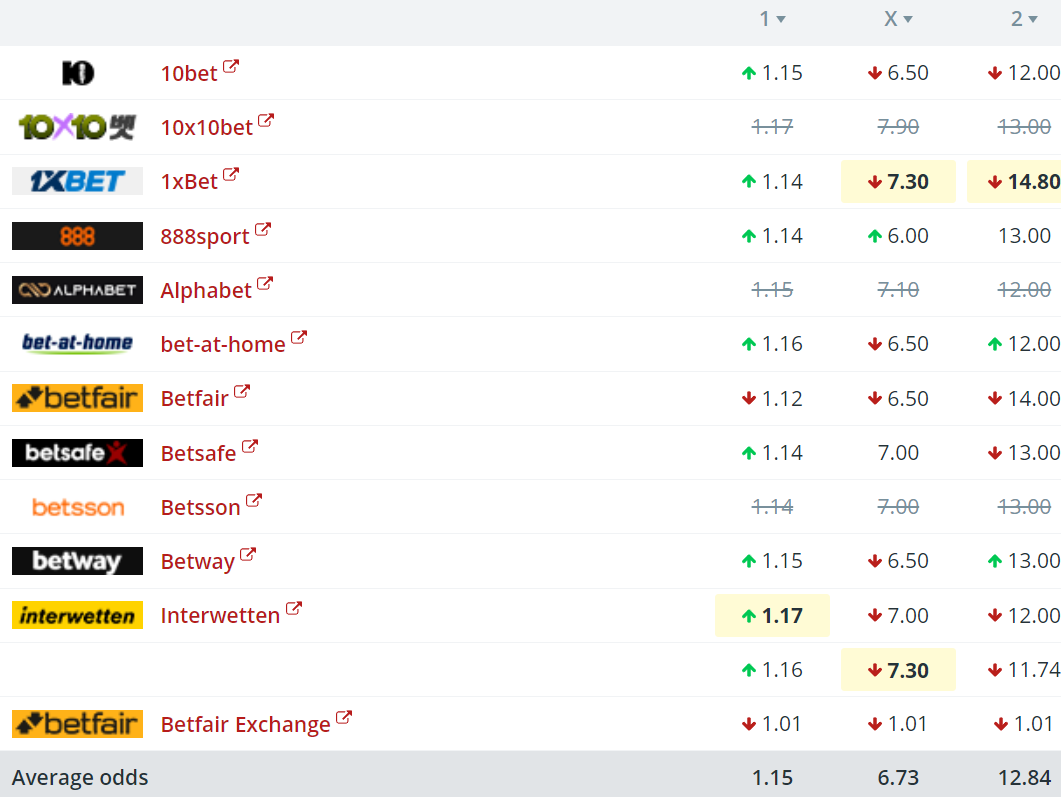Select highlighted 7.30 draw odds for 1xBet
The width and height of the screenshot is (1061, 797).
(x=898, y=182)
